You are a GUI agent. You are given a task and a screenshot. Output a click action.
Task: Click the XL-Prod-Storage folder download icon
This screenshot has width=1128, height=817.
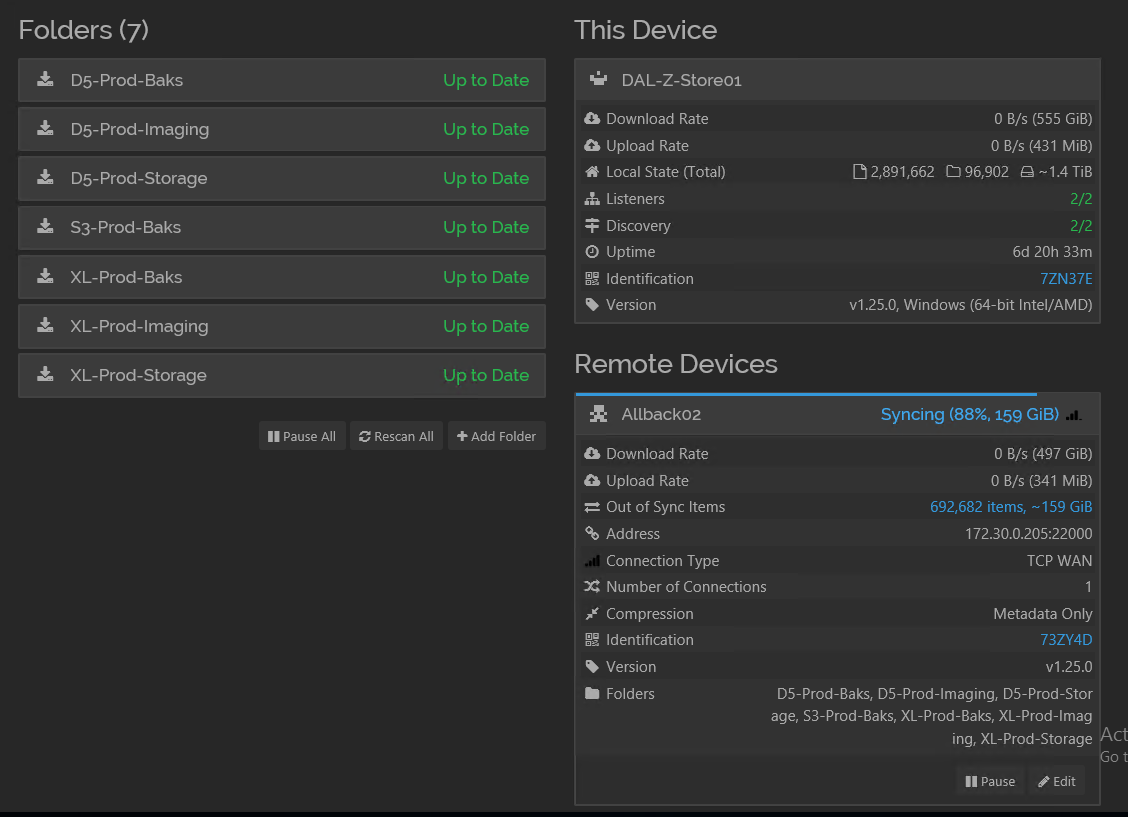pos(45,374)
